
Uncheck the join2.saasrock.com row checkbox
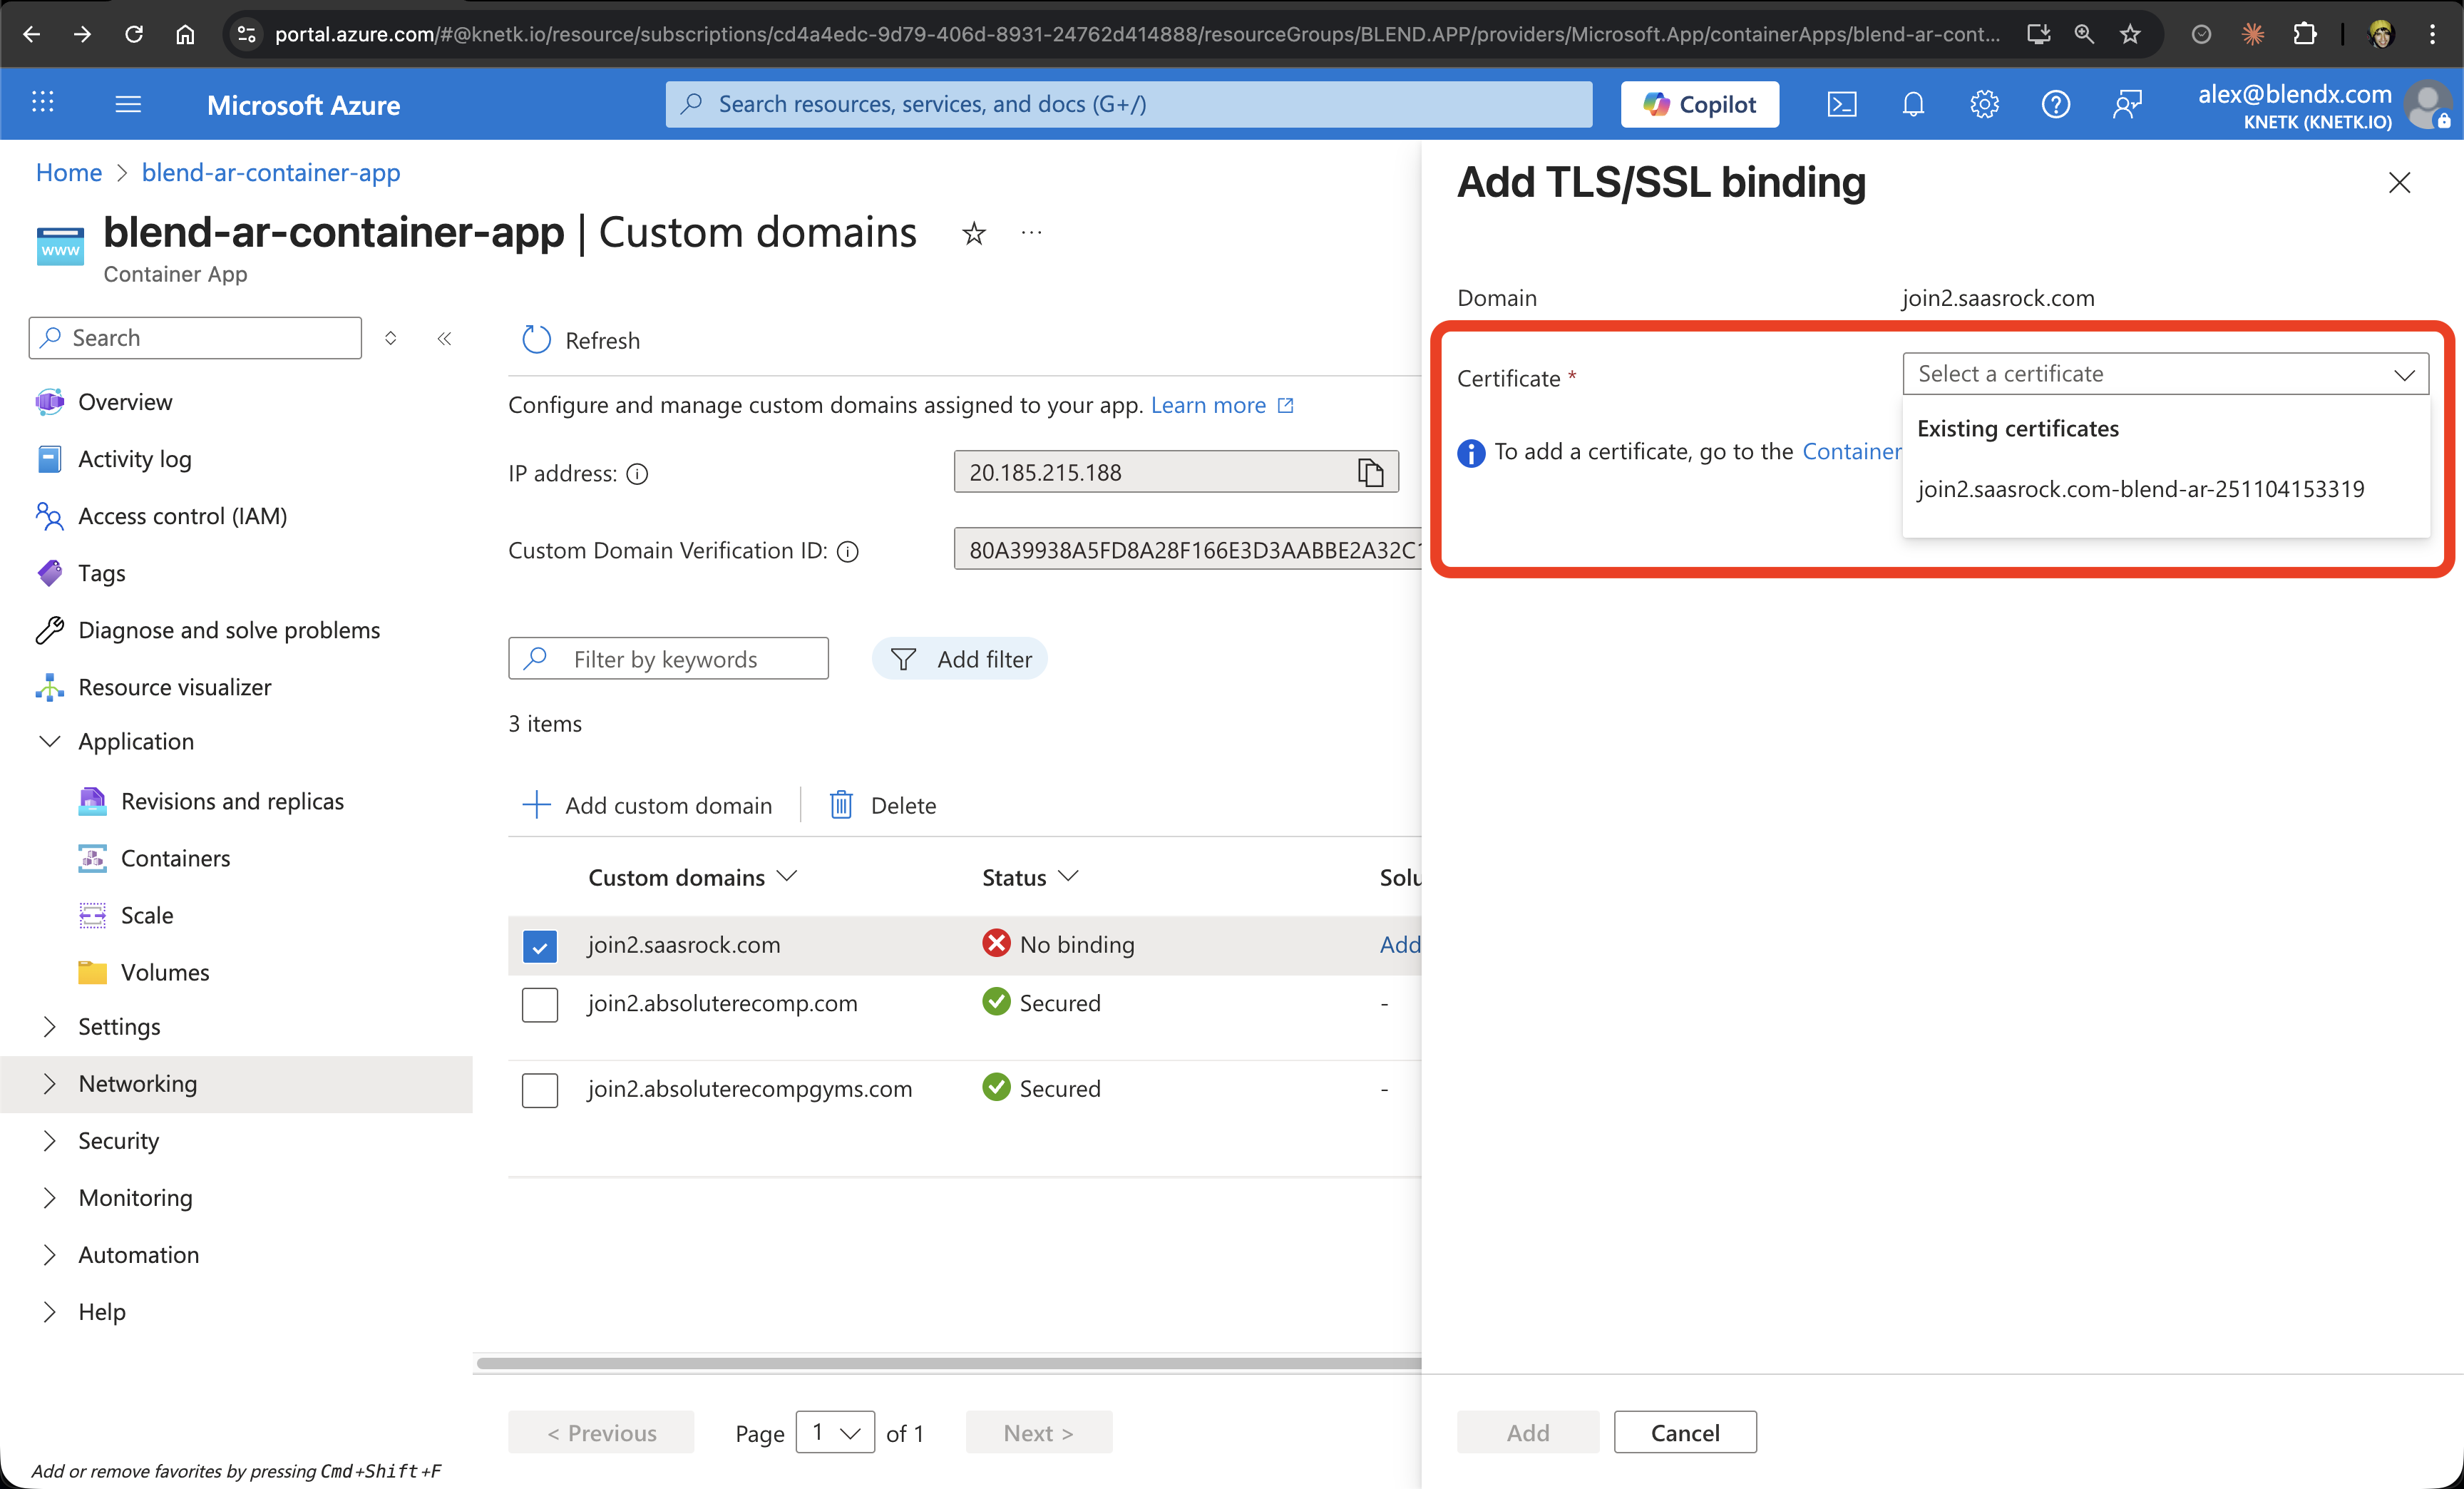pyautogui.click(x=540, y=945)
